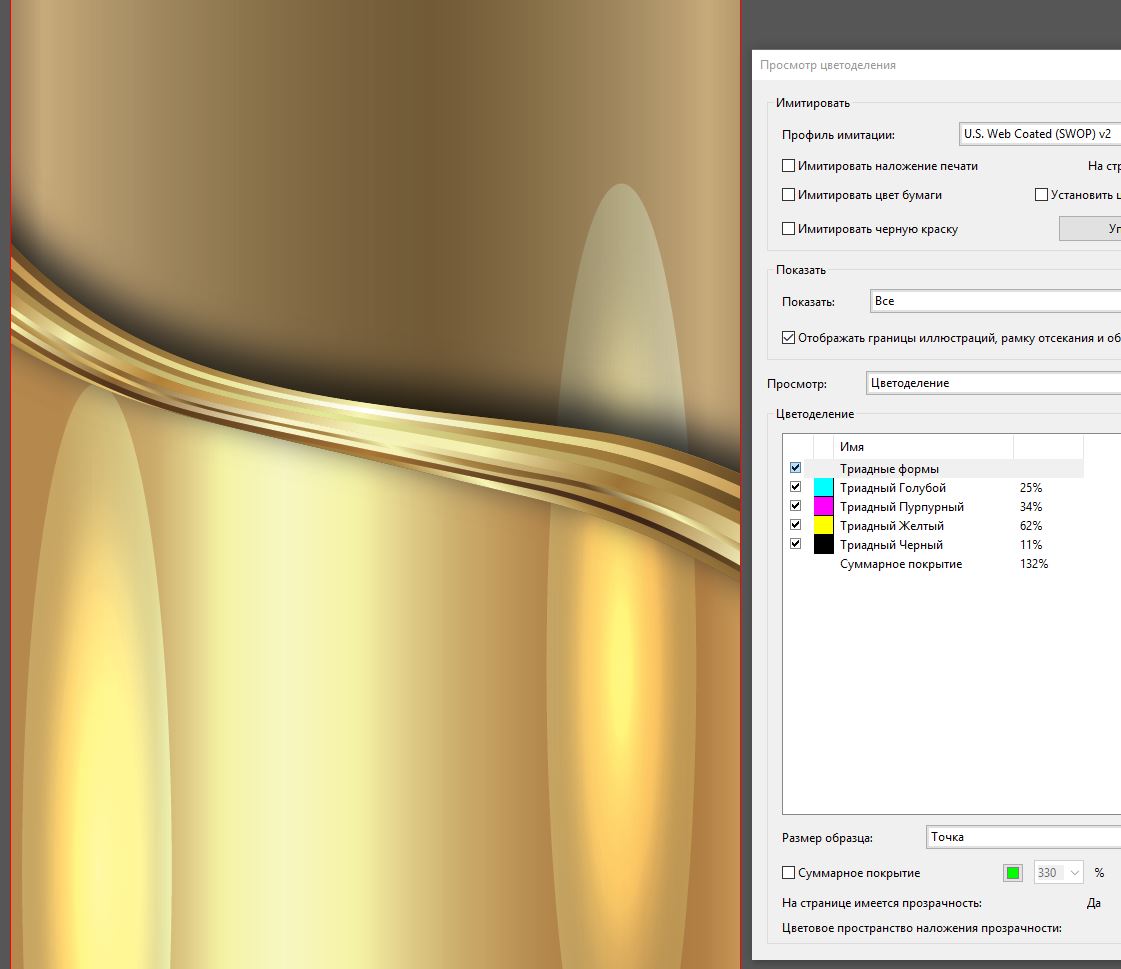Click the 34% magenta coverage value

coord(1031,507)
